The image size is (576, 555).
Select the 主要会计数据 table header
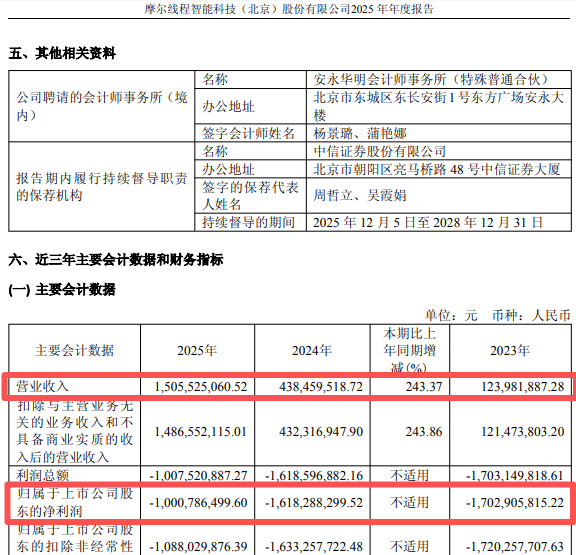click(x=75, y=350)
